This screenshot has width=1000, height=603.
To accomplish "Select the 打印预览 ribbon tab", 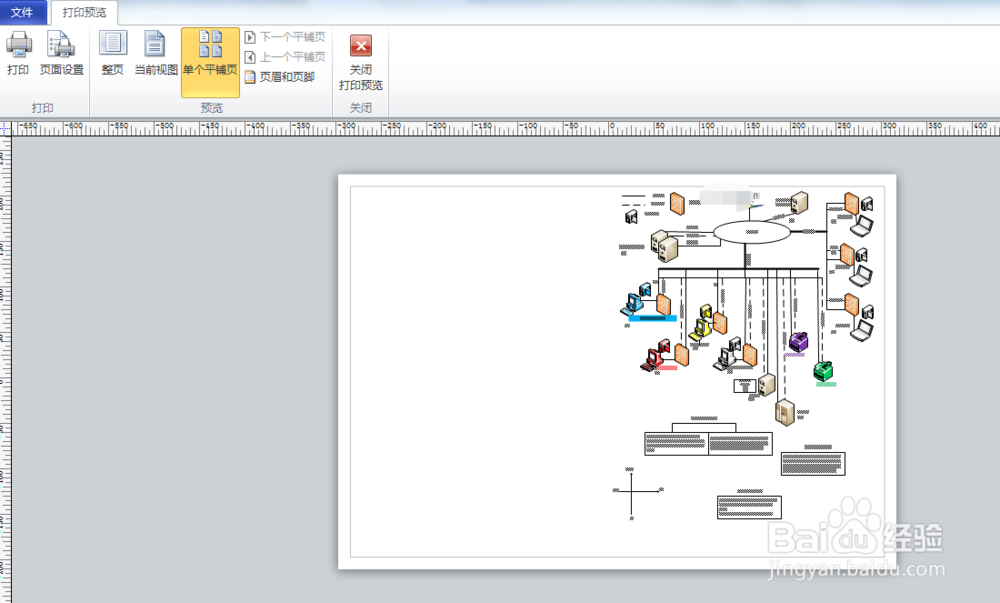I will pos(84,12).
